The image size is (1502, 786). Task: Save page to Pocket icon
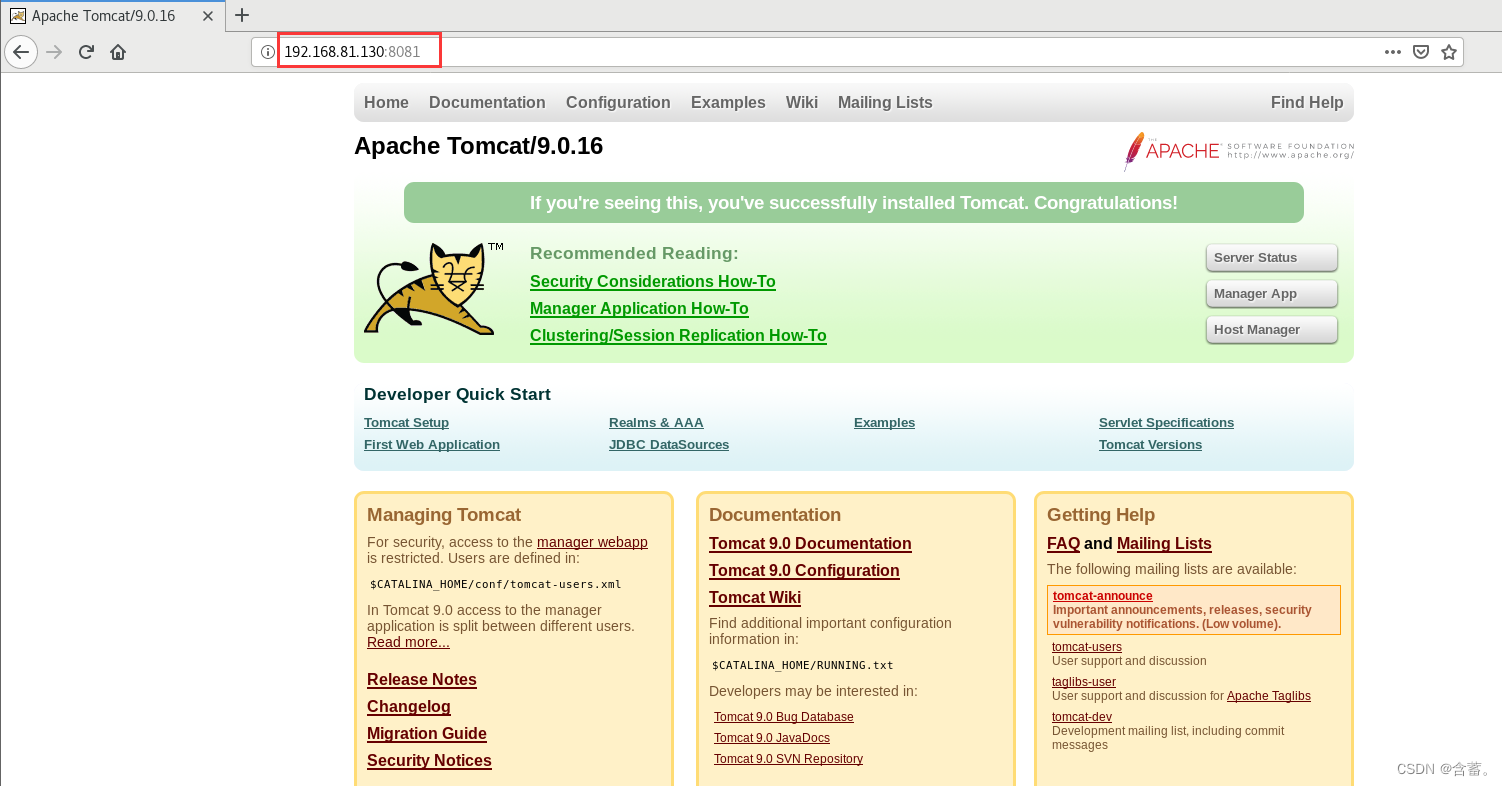[1421, 52]
